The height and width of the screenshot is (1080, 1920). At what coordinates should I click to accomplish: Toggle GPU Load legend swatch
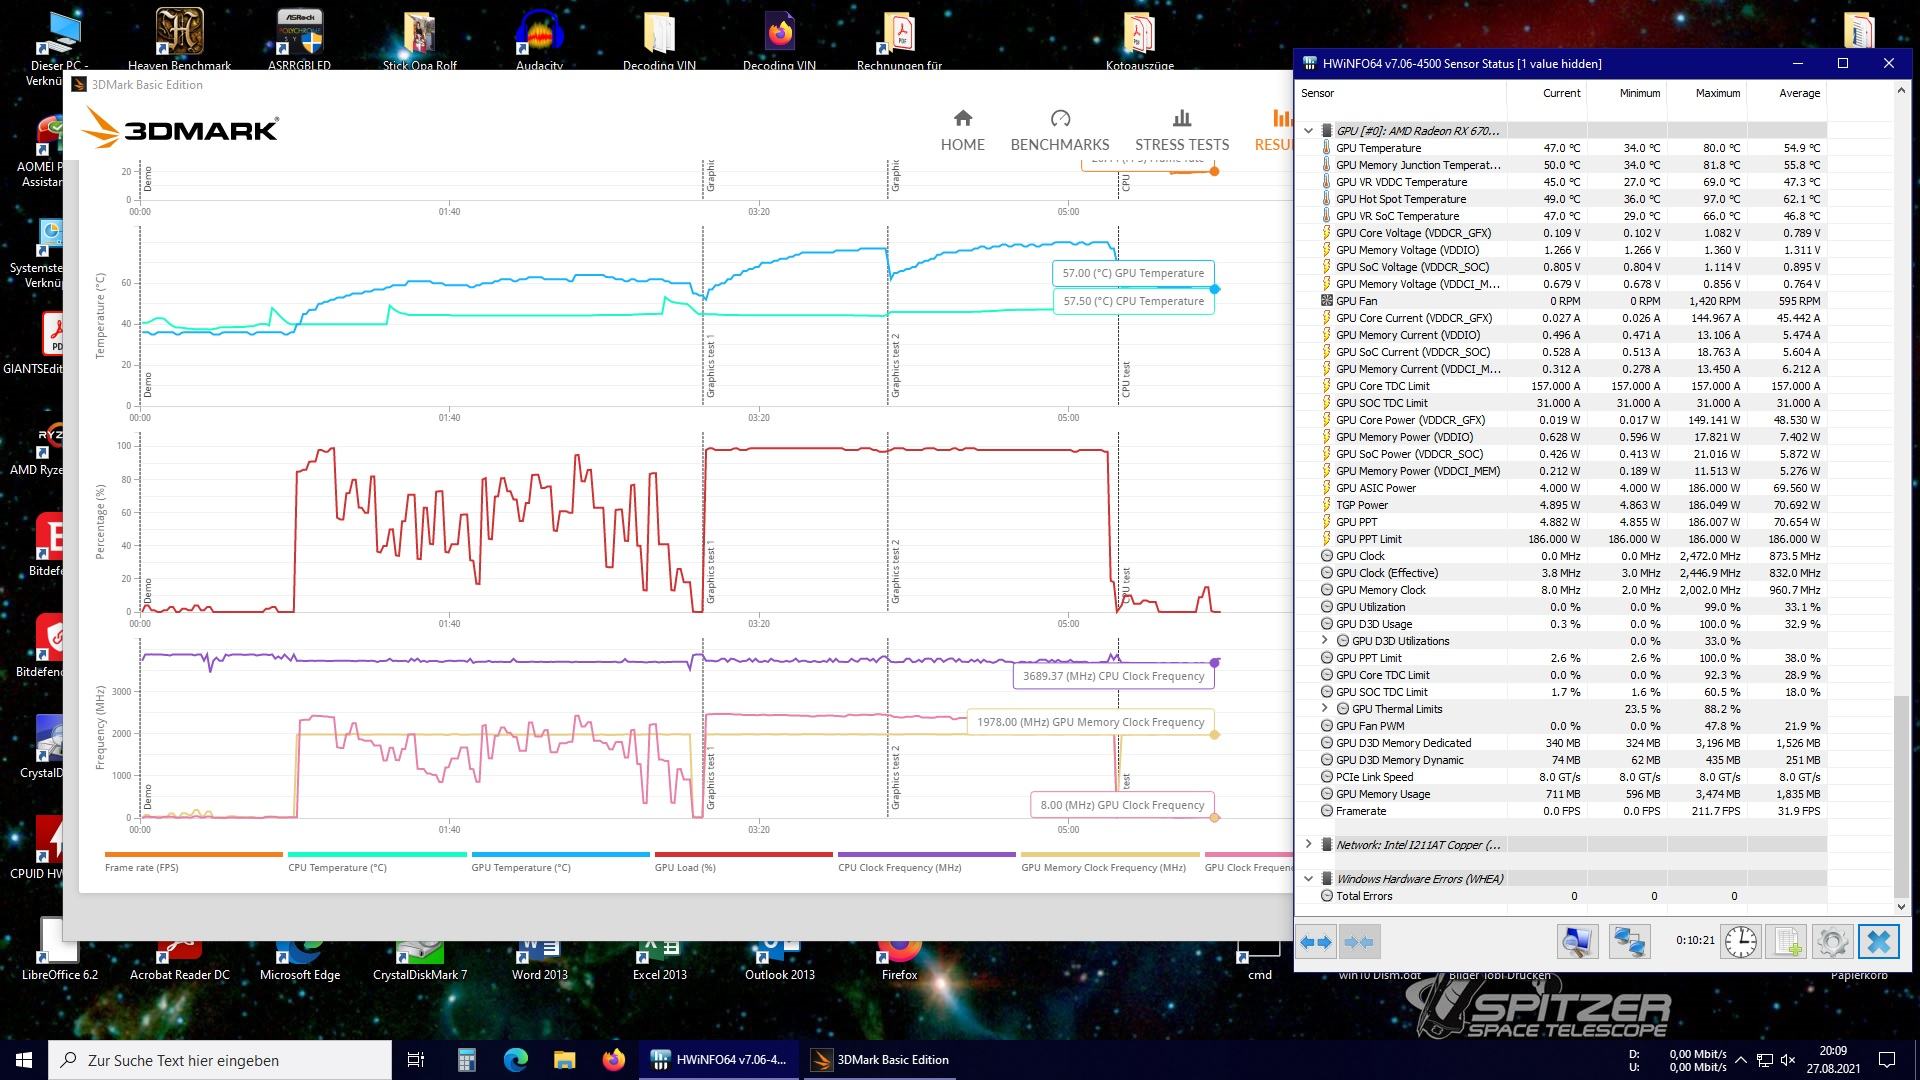tap(743, 855)
